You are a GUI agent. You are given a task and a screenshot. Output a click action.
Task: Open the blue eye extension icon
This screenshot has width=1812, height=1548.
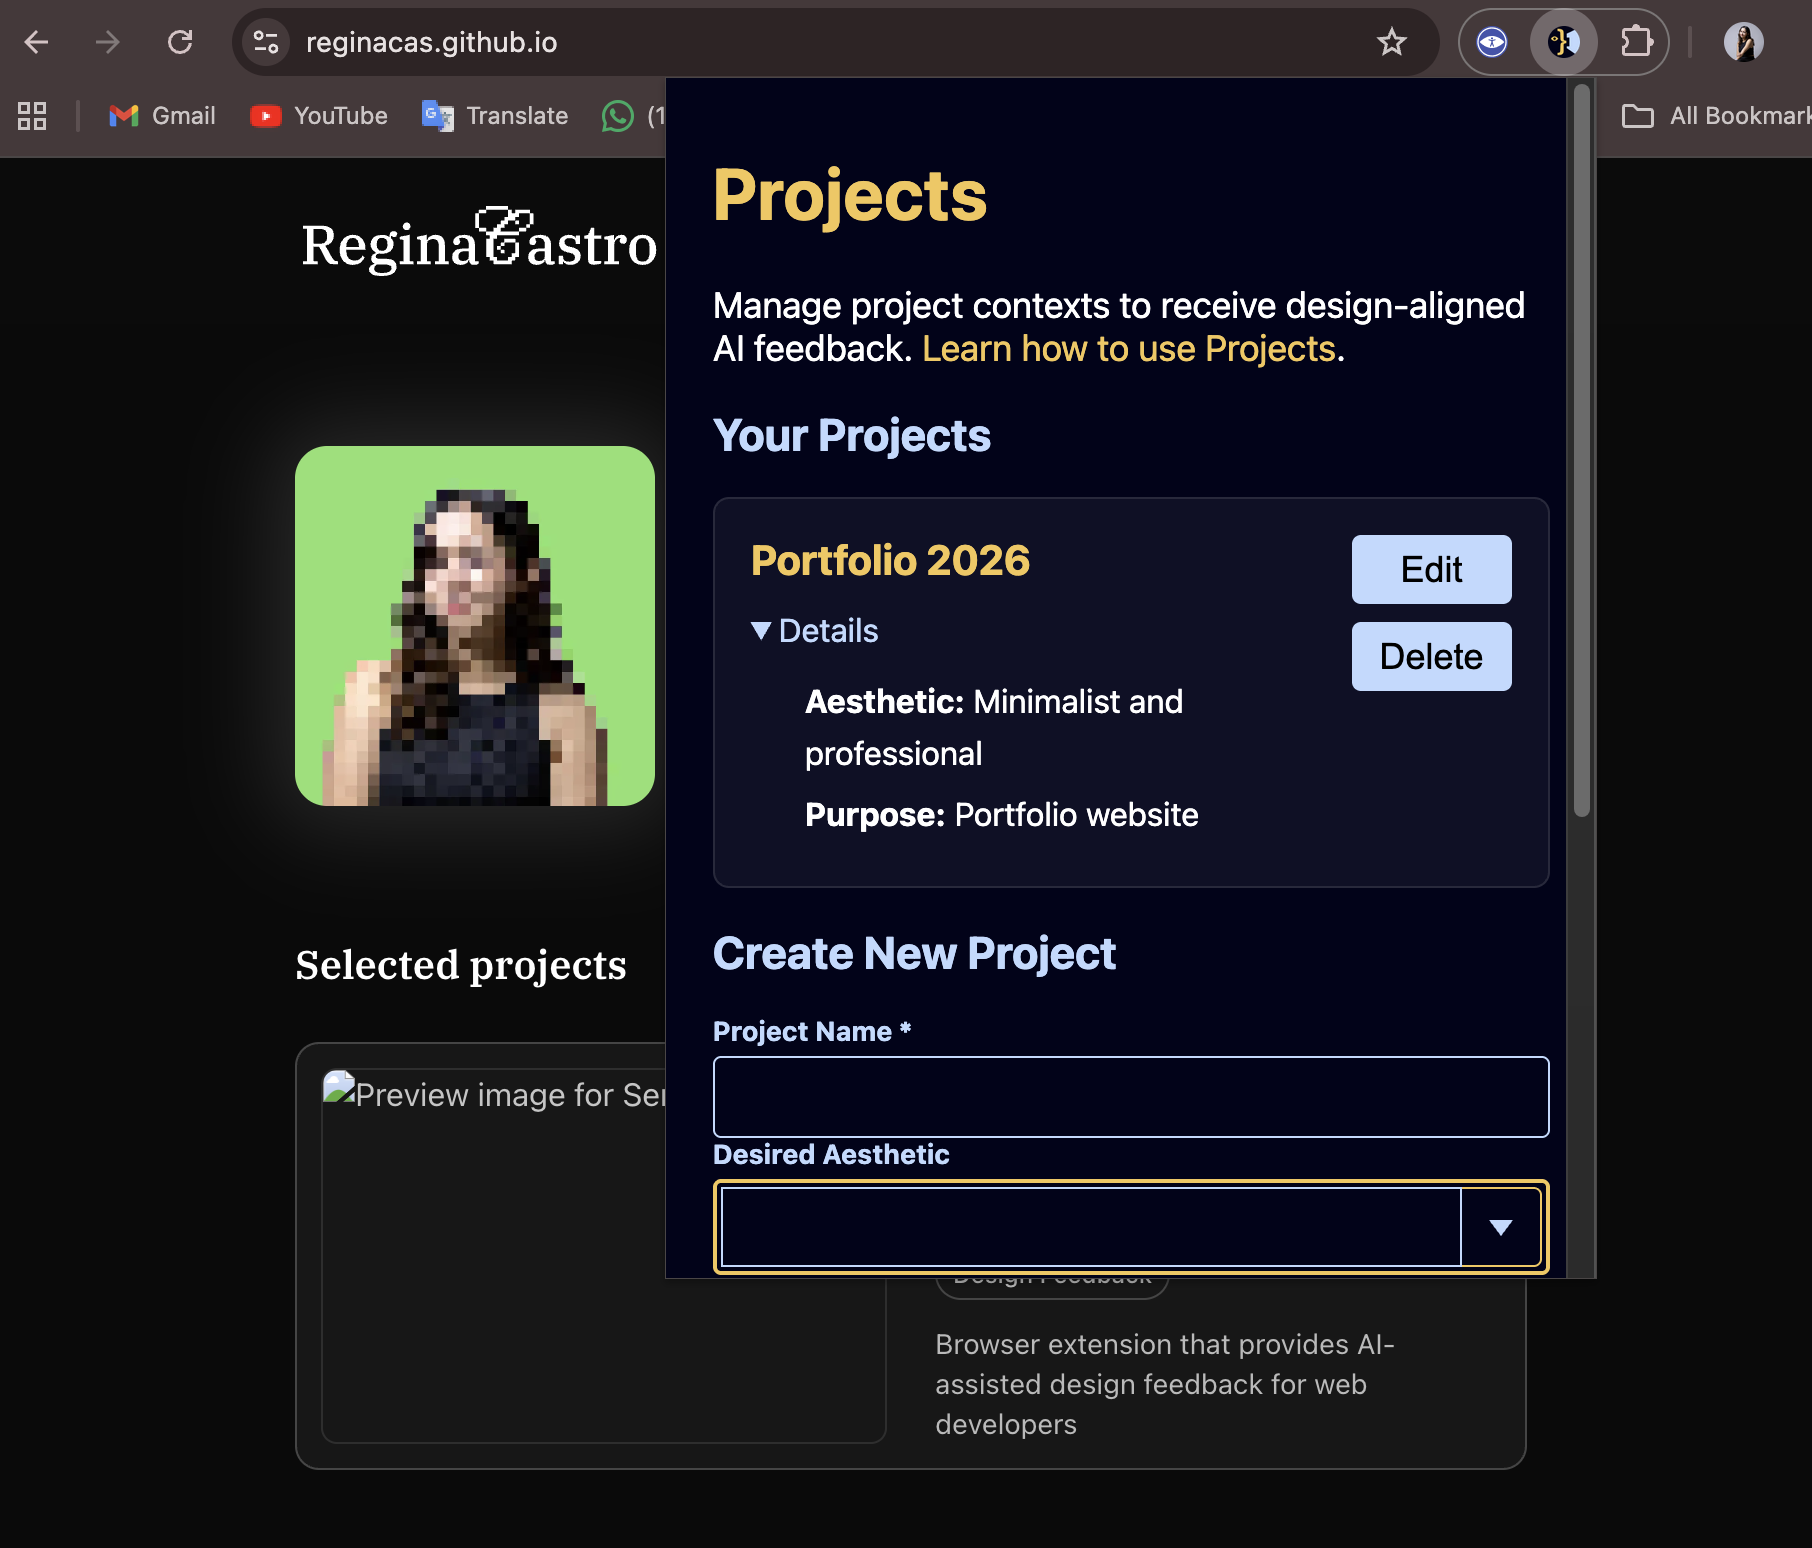click(1492, 42)
